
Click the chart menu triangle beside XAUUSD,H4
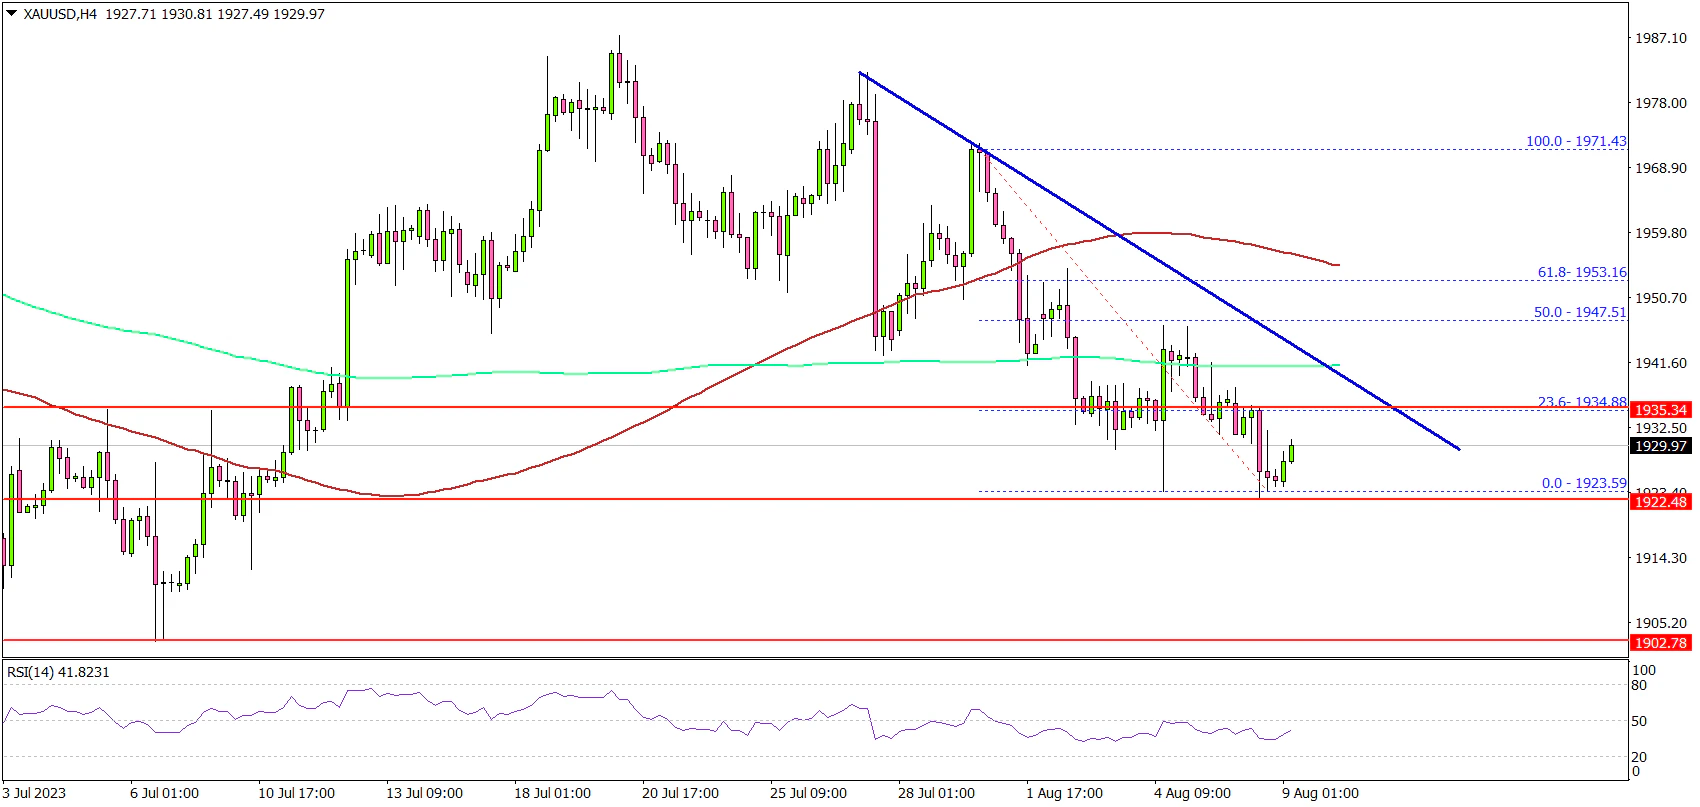pos(11,15)
